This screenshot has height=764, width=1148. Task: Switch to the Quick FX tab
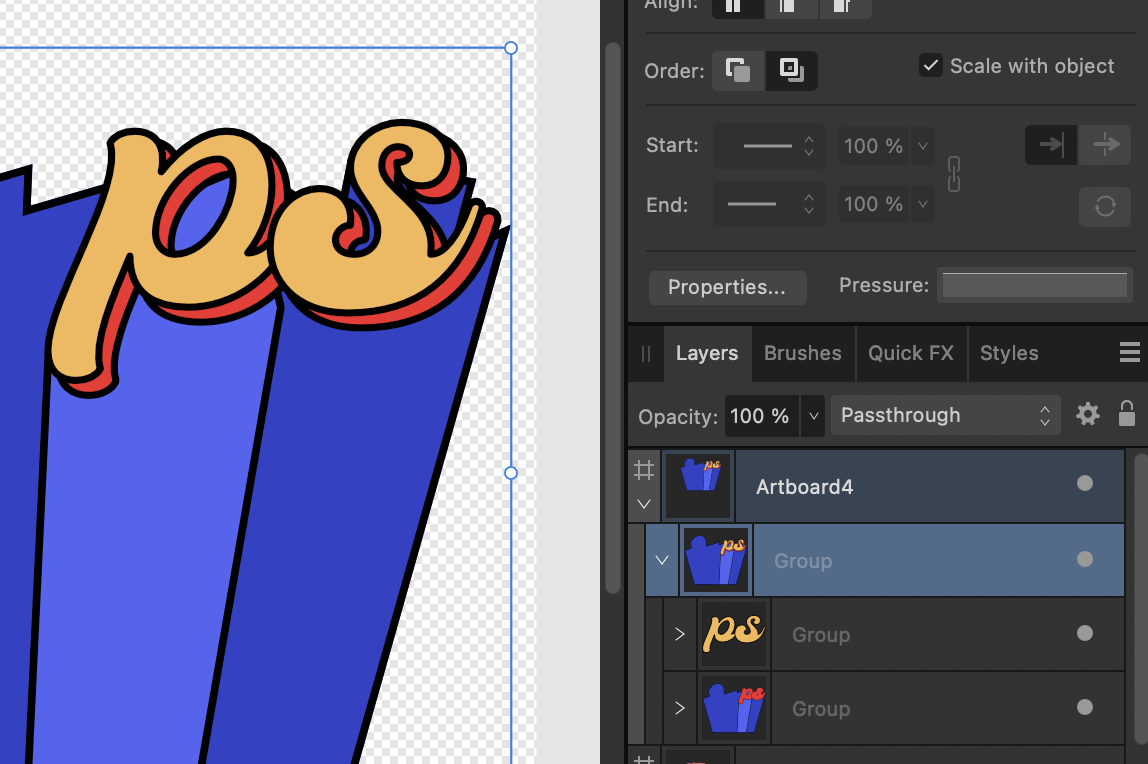click(x=911, y=353)
